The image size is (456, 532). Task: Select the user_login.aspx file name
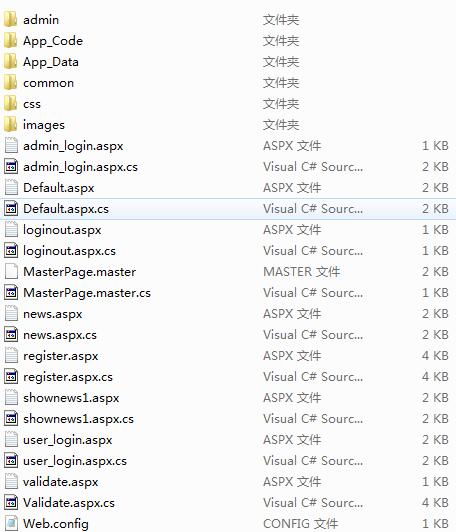(x=68, y=440)
